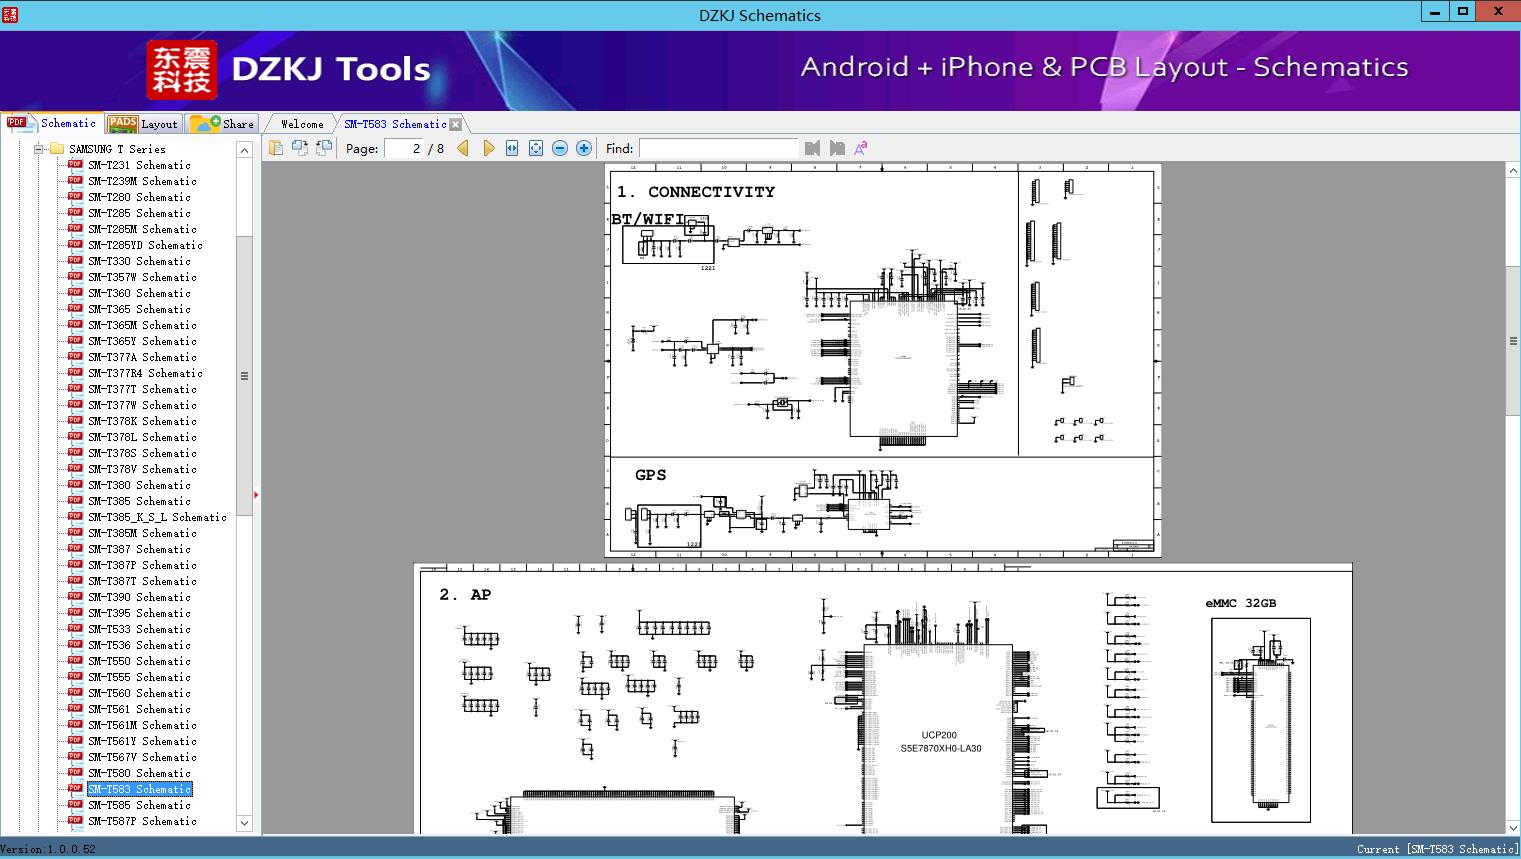The width and height of the screenshot is (1521, 859).
Task: Go to the previous page arrow
Action: pos(463,148)
